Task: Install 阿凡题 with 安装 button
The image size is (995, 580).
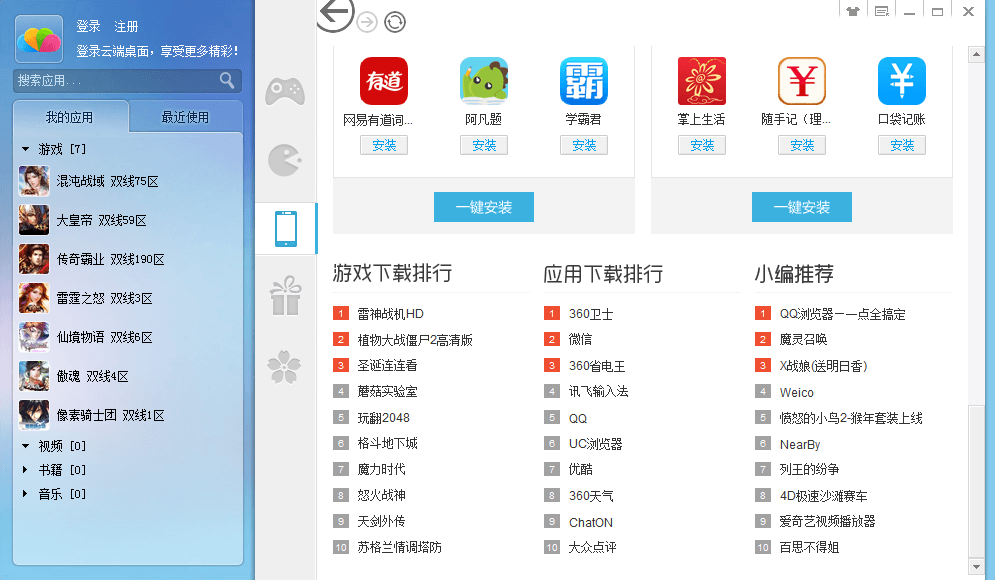Action: point(484,145)
